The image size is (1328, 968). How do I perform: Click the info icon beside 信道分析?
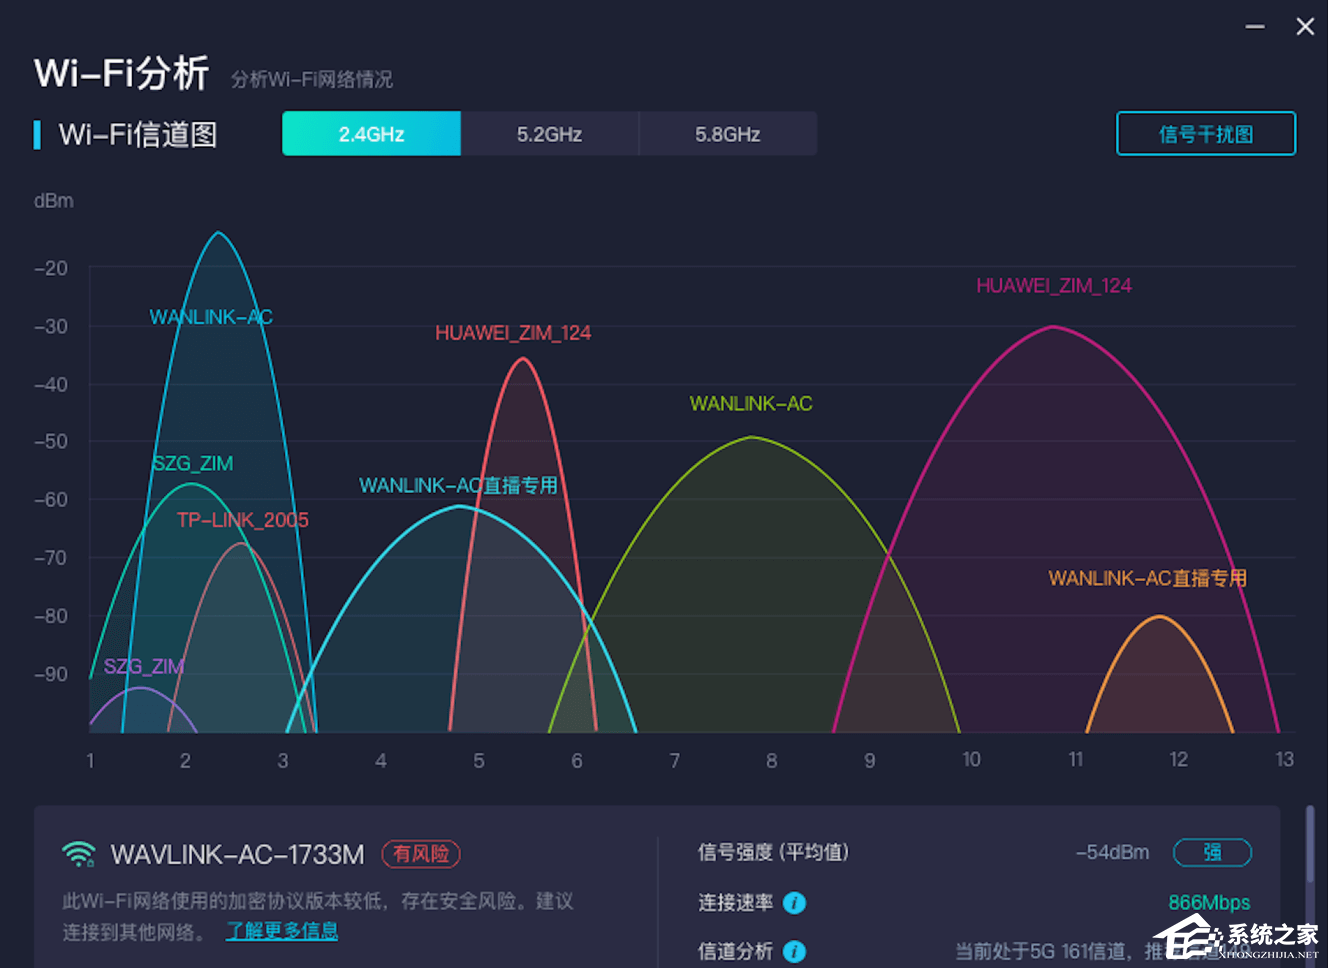click(794, 951)
